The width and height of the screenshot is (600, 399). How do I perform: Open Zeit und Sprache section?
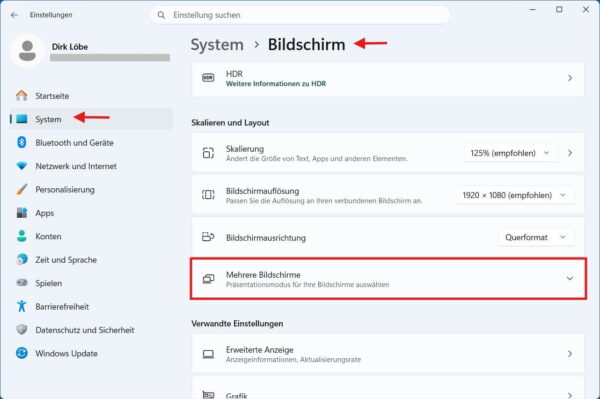[91, 259]
